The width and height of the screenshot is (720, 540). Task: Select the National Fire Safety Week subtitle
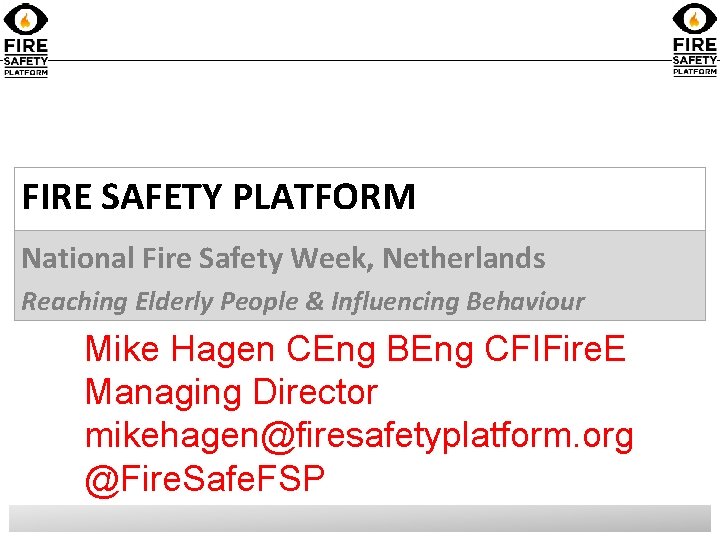coord(283,259)
